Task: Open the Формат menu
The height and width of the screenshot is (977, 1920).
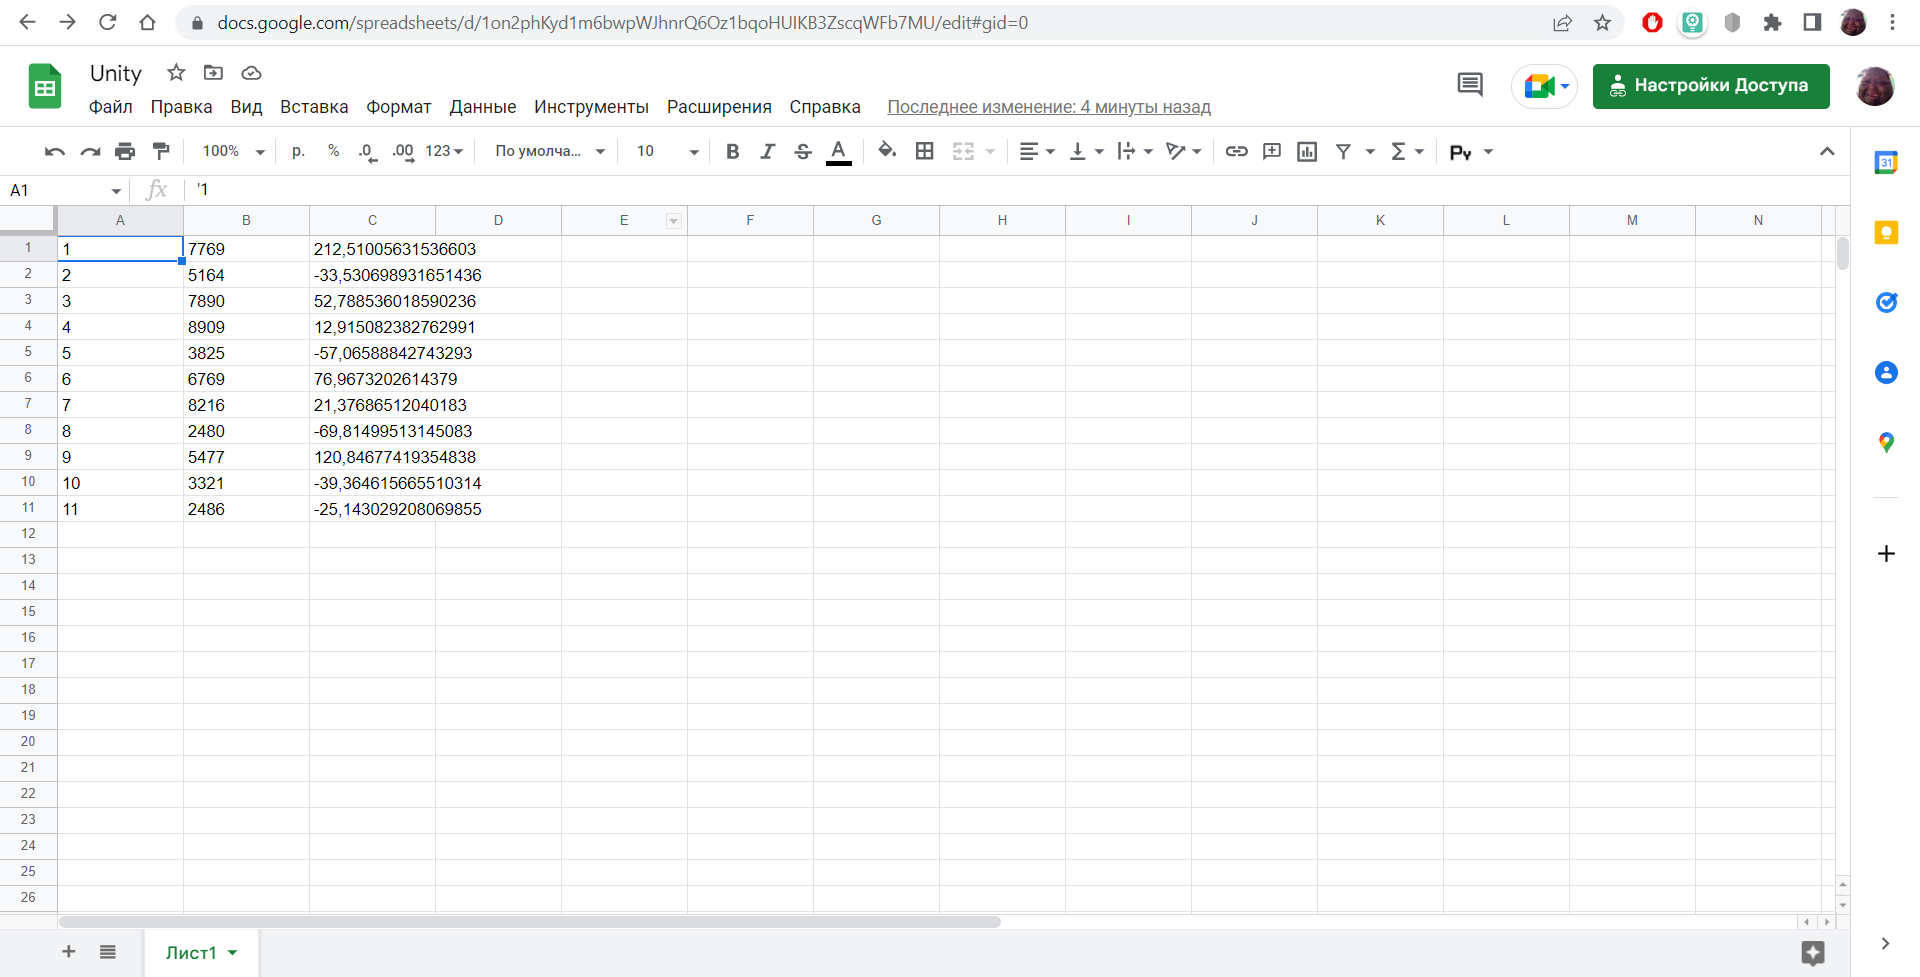Action: tap(399, 107)
